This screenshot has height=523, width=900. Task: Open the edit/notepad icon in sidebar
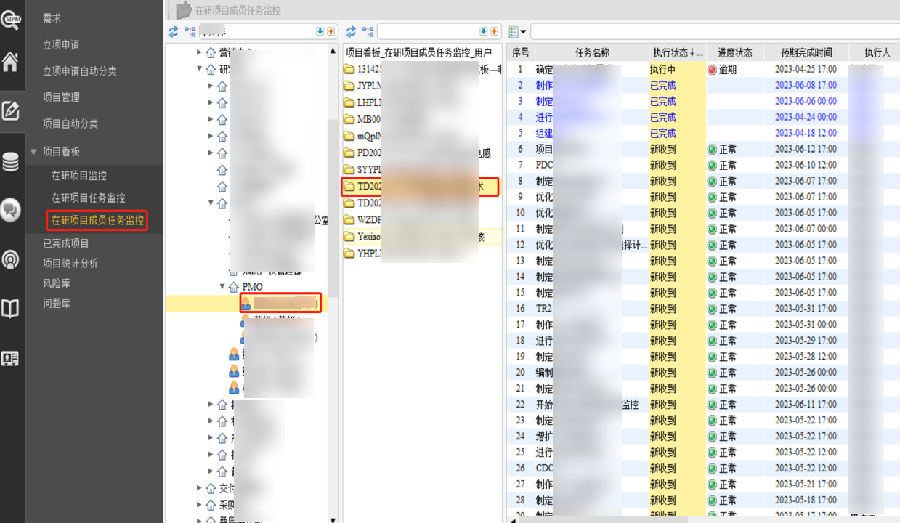coord(11,111)
